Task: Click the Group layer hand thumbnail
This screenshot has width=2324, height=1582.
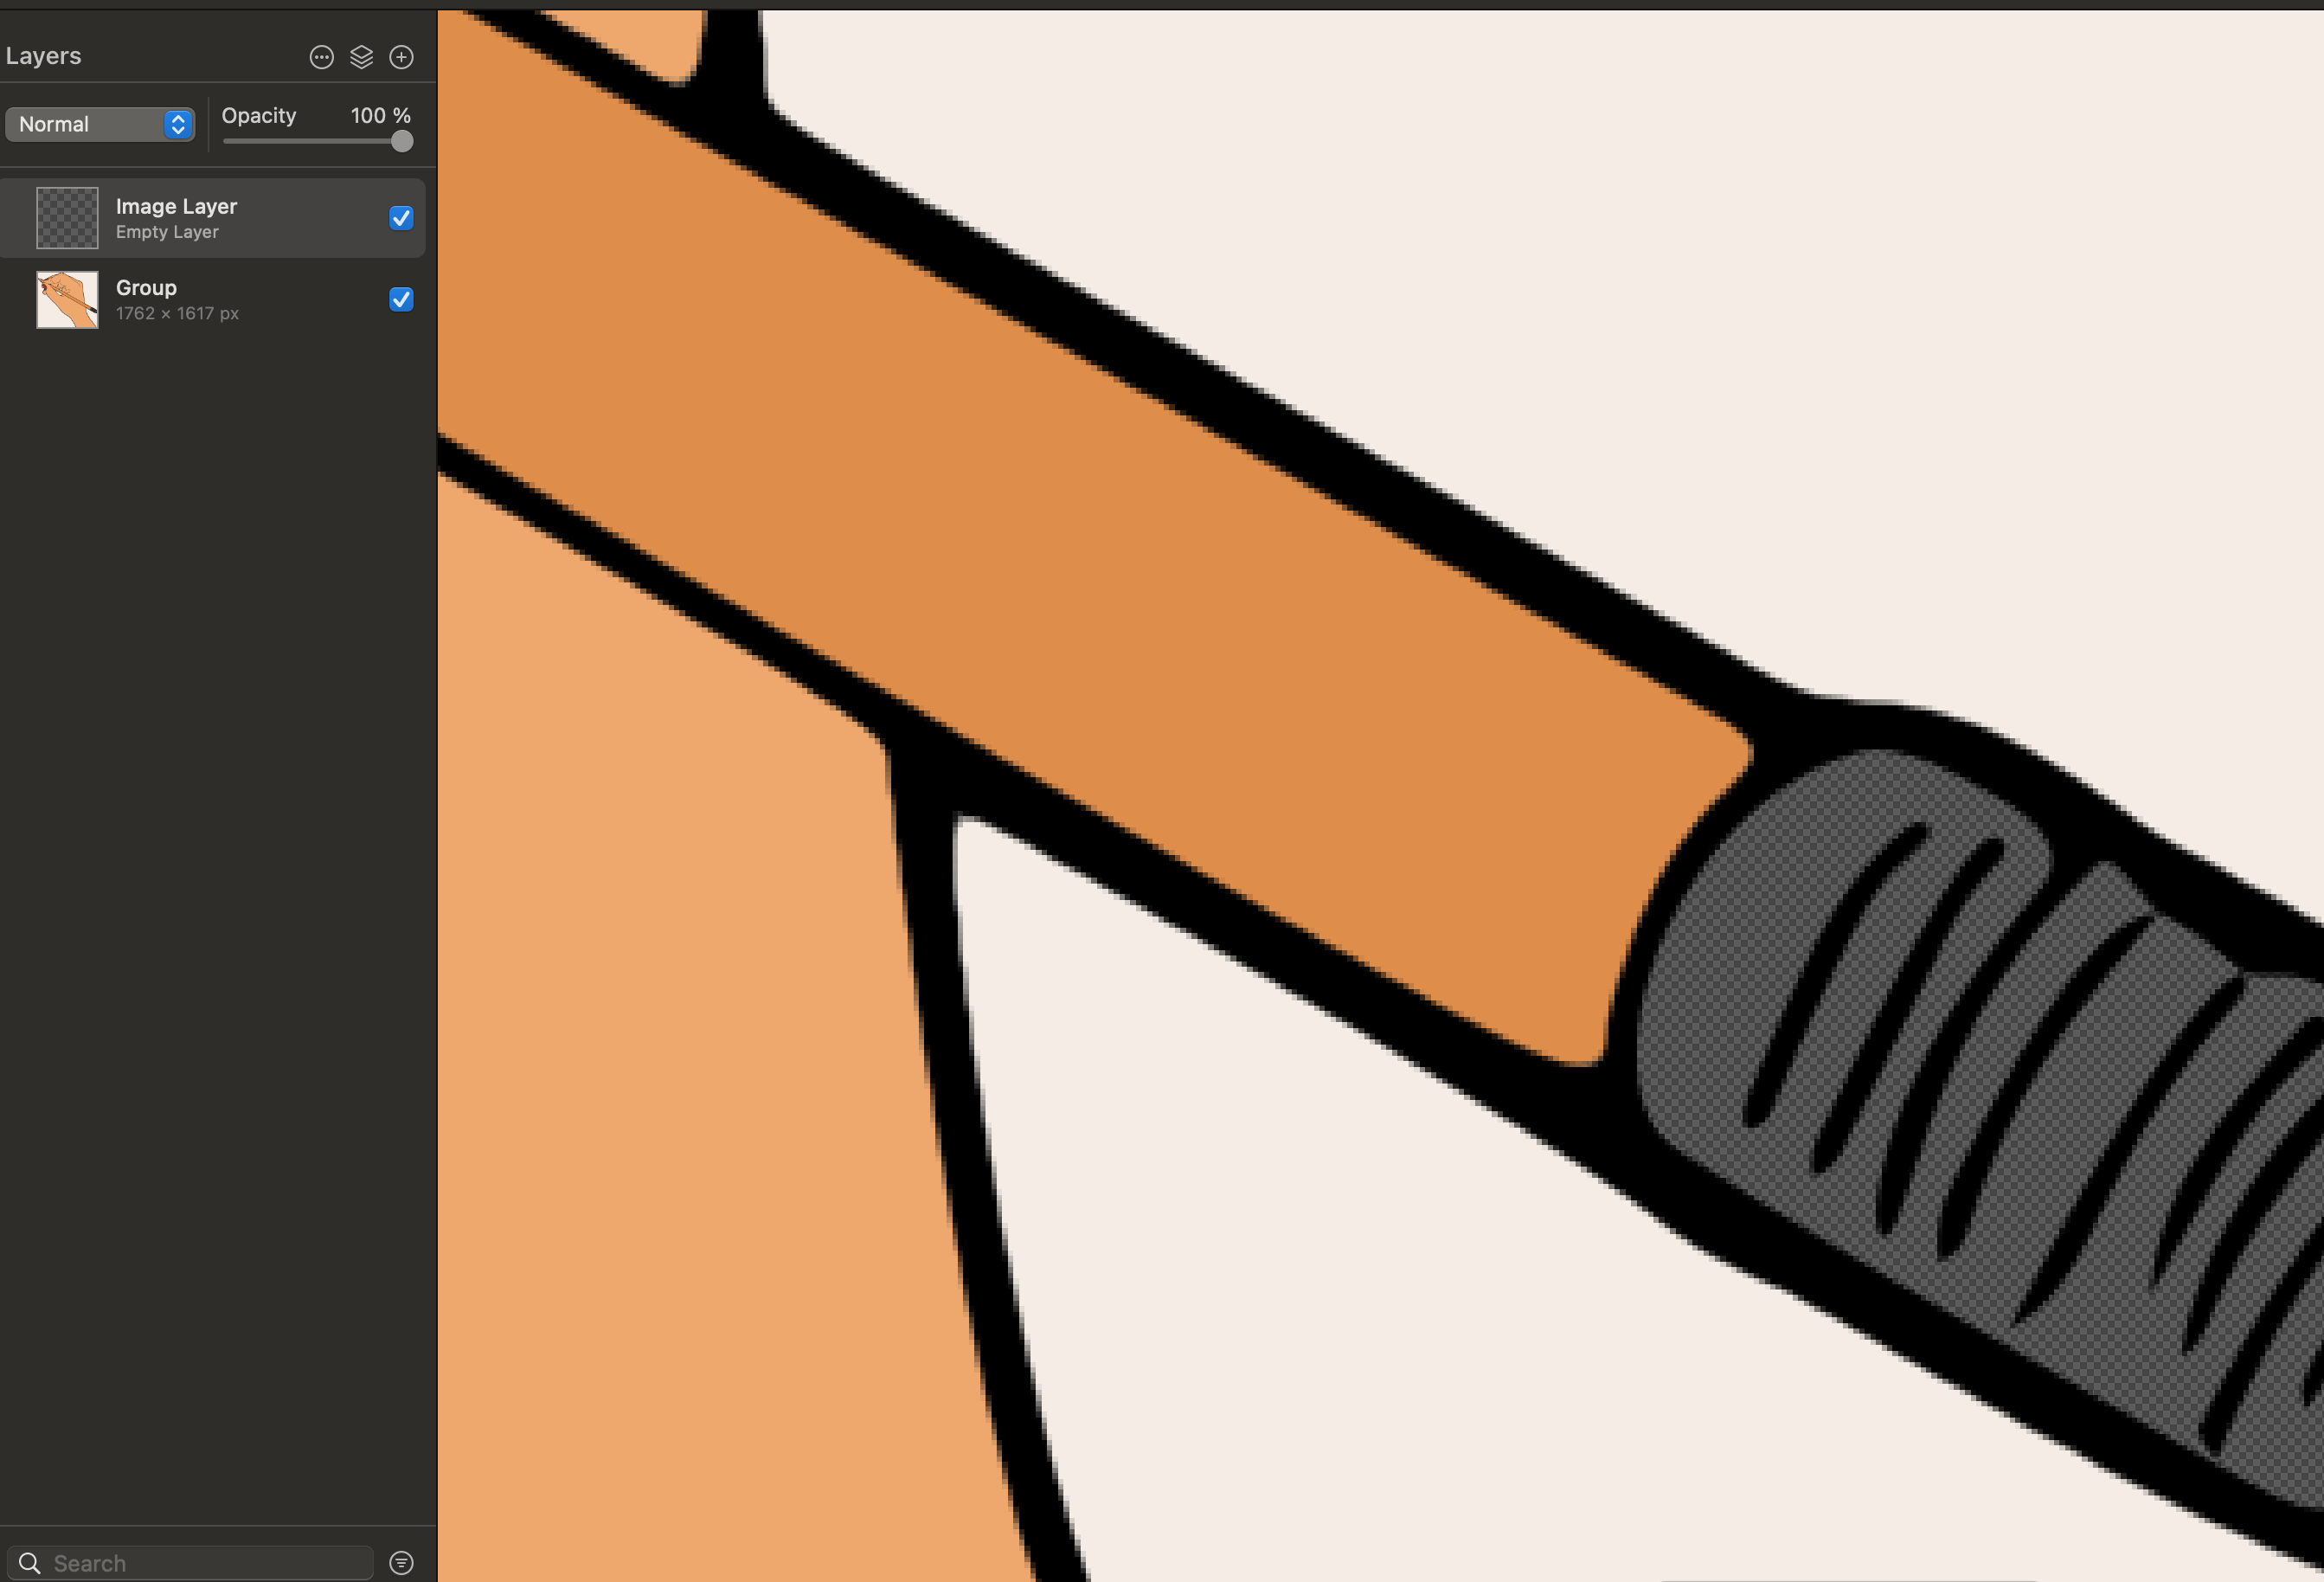Action: 67,299
